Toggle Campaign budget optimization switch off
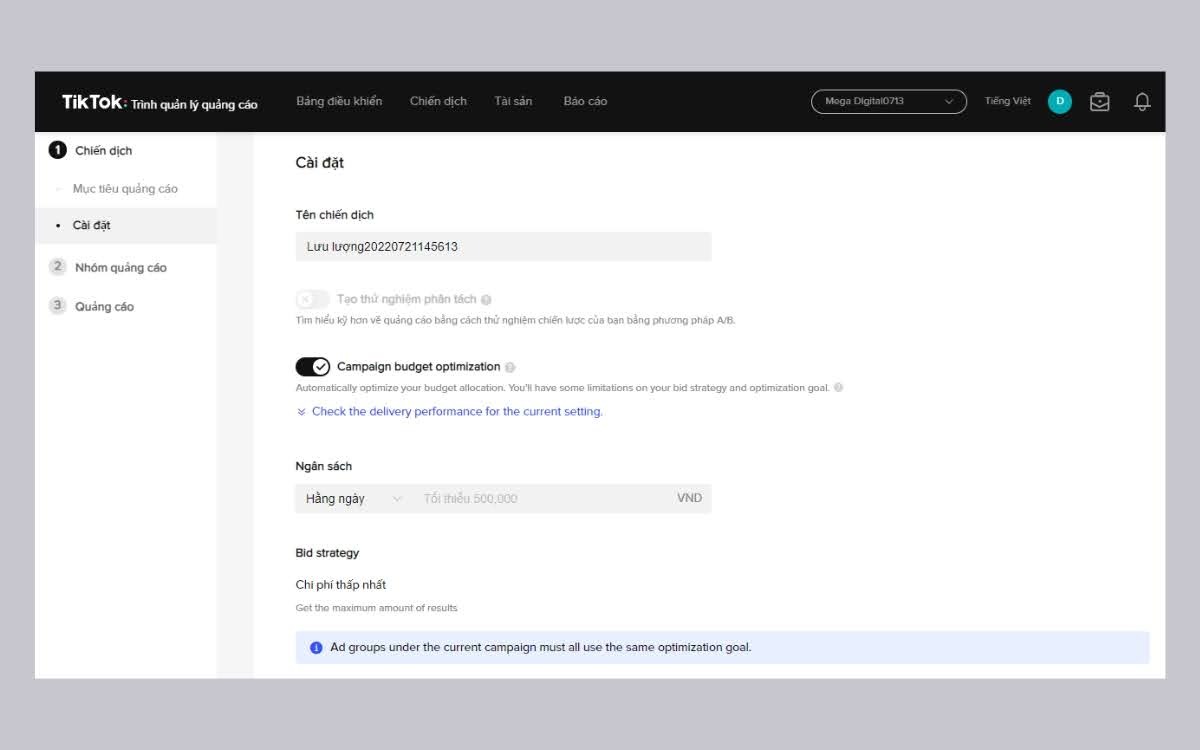This screenshot has width=1200, height=750. tap(312, 367)
